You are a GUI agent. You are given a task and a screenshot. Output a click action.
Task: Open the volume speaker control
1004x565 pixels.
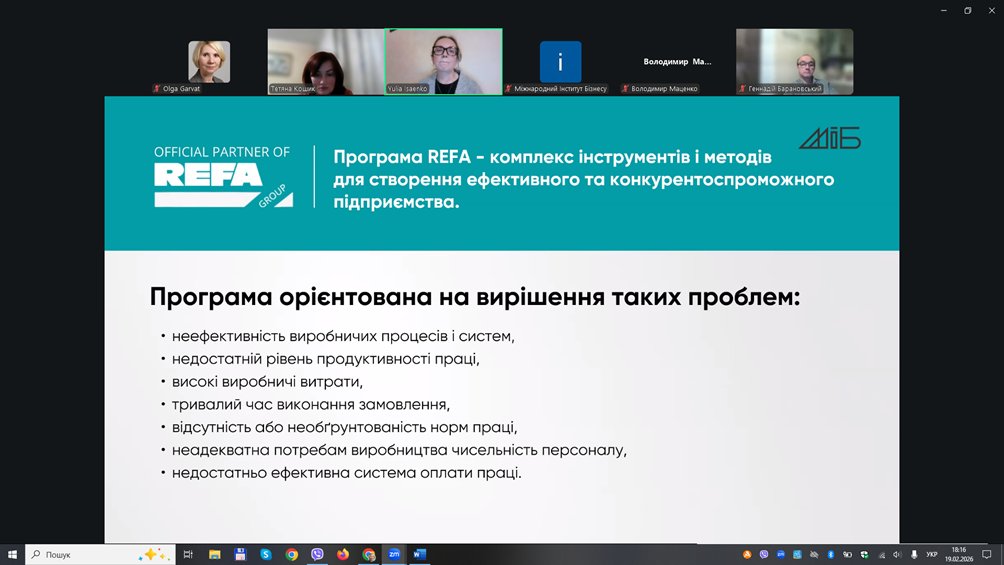click(x=897, y=554)
